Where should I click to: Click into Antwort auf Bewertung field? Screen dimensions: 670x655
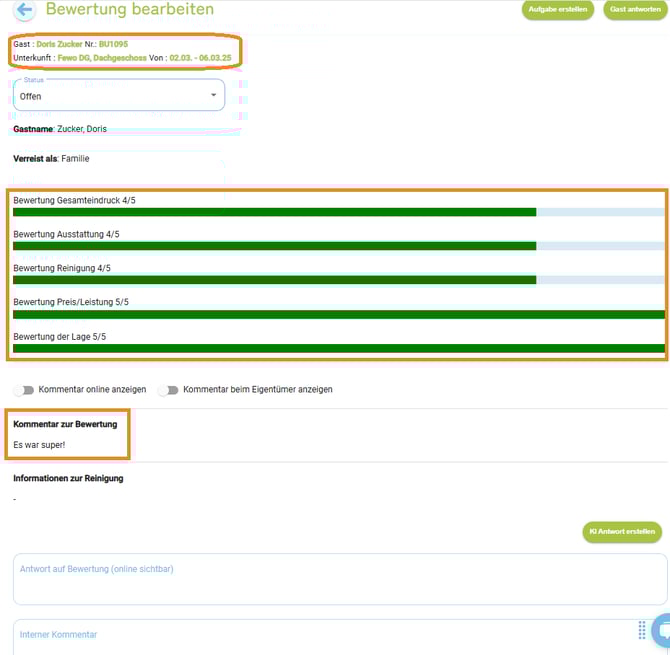tap(340, 579)
